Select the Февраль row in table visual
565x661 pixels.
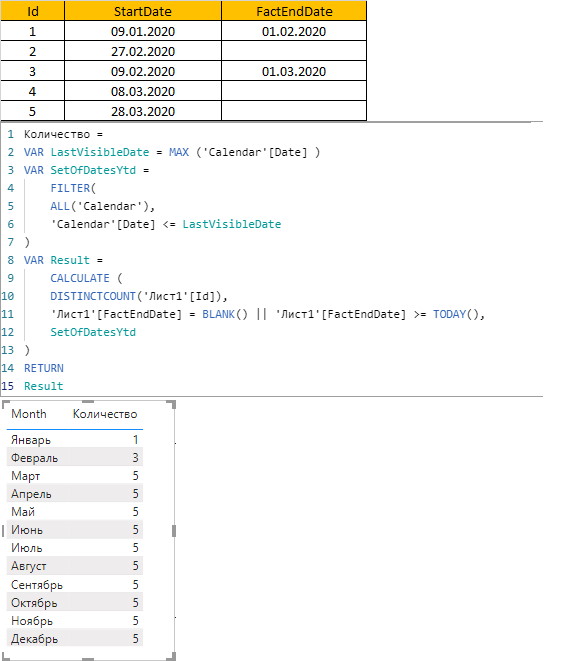point(75,458)
